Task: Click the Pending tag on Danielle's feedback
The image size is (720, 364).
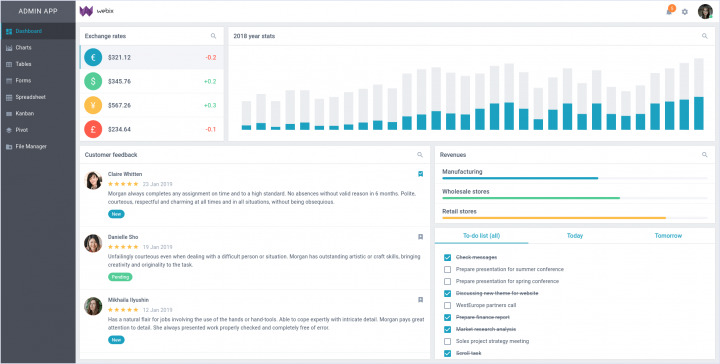Action: [120, 277]
